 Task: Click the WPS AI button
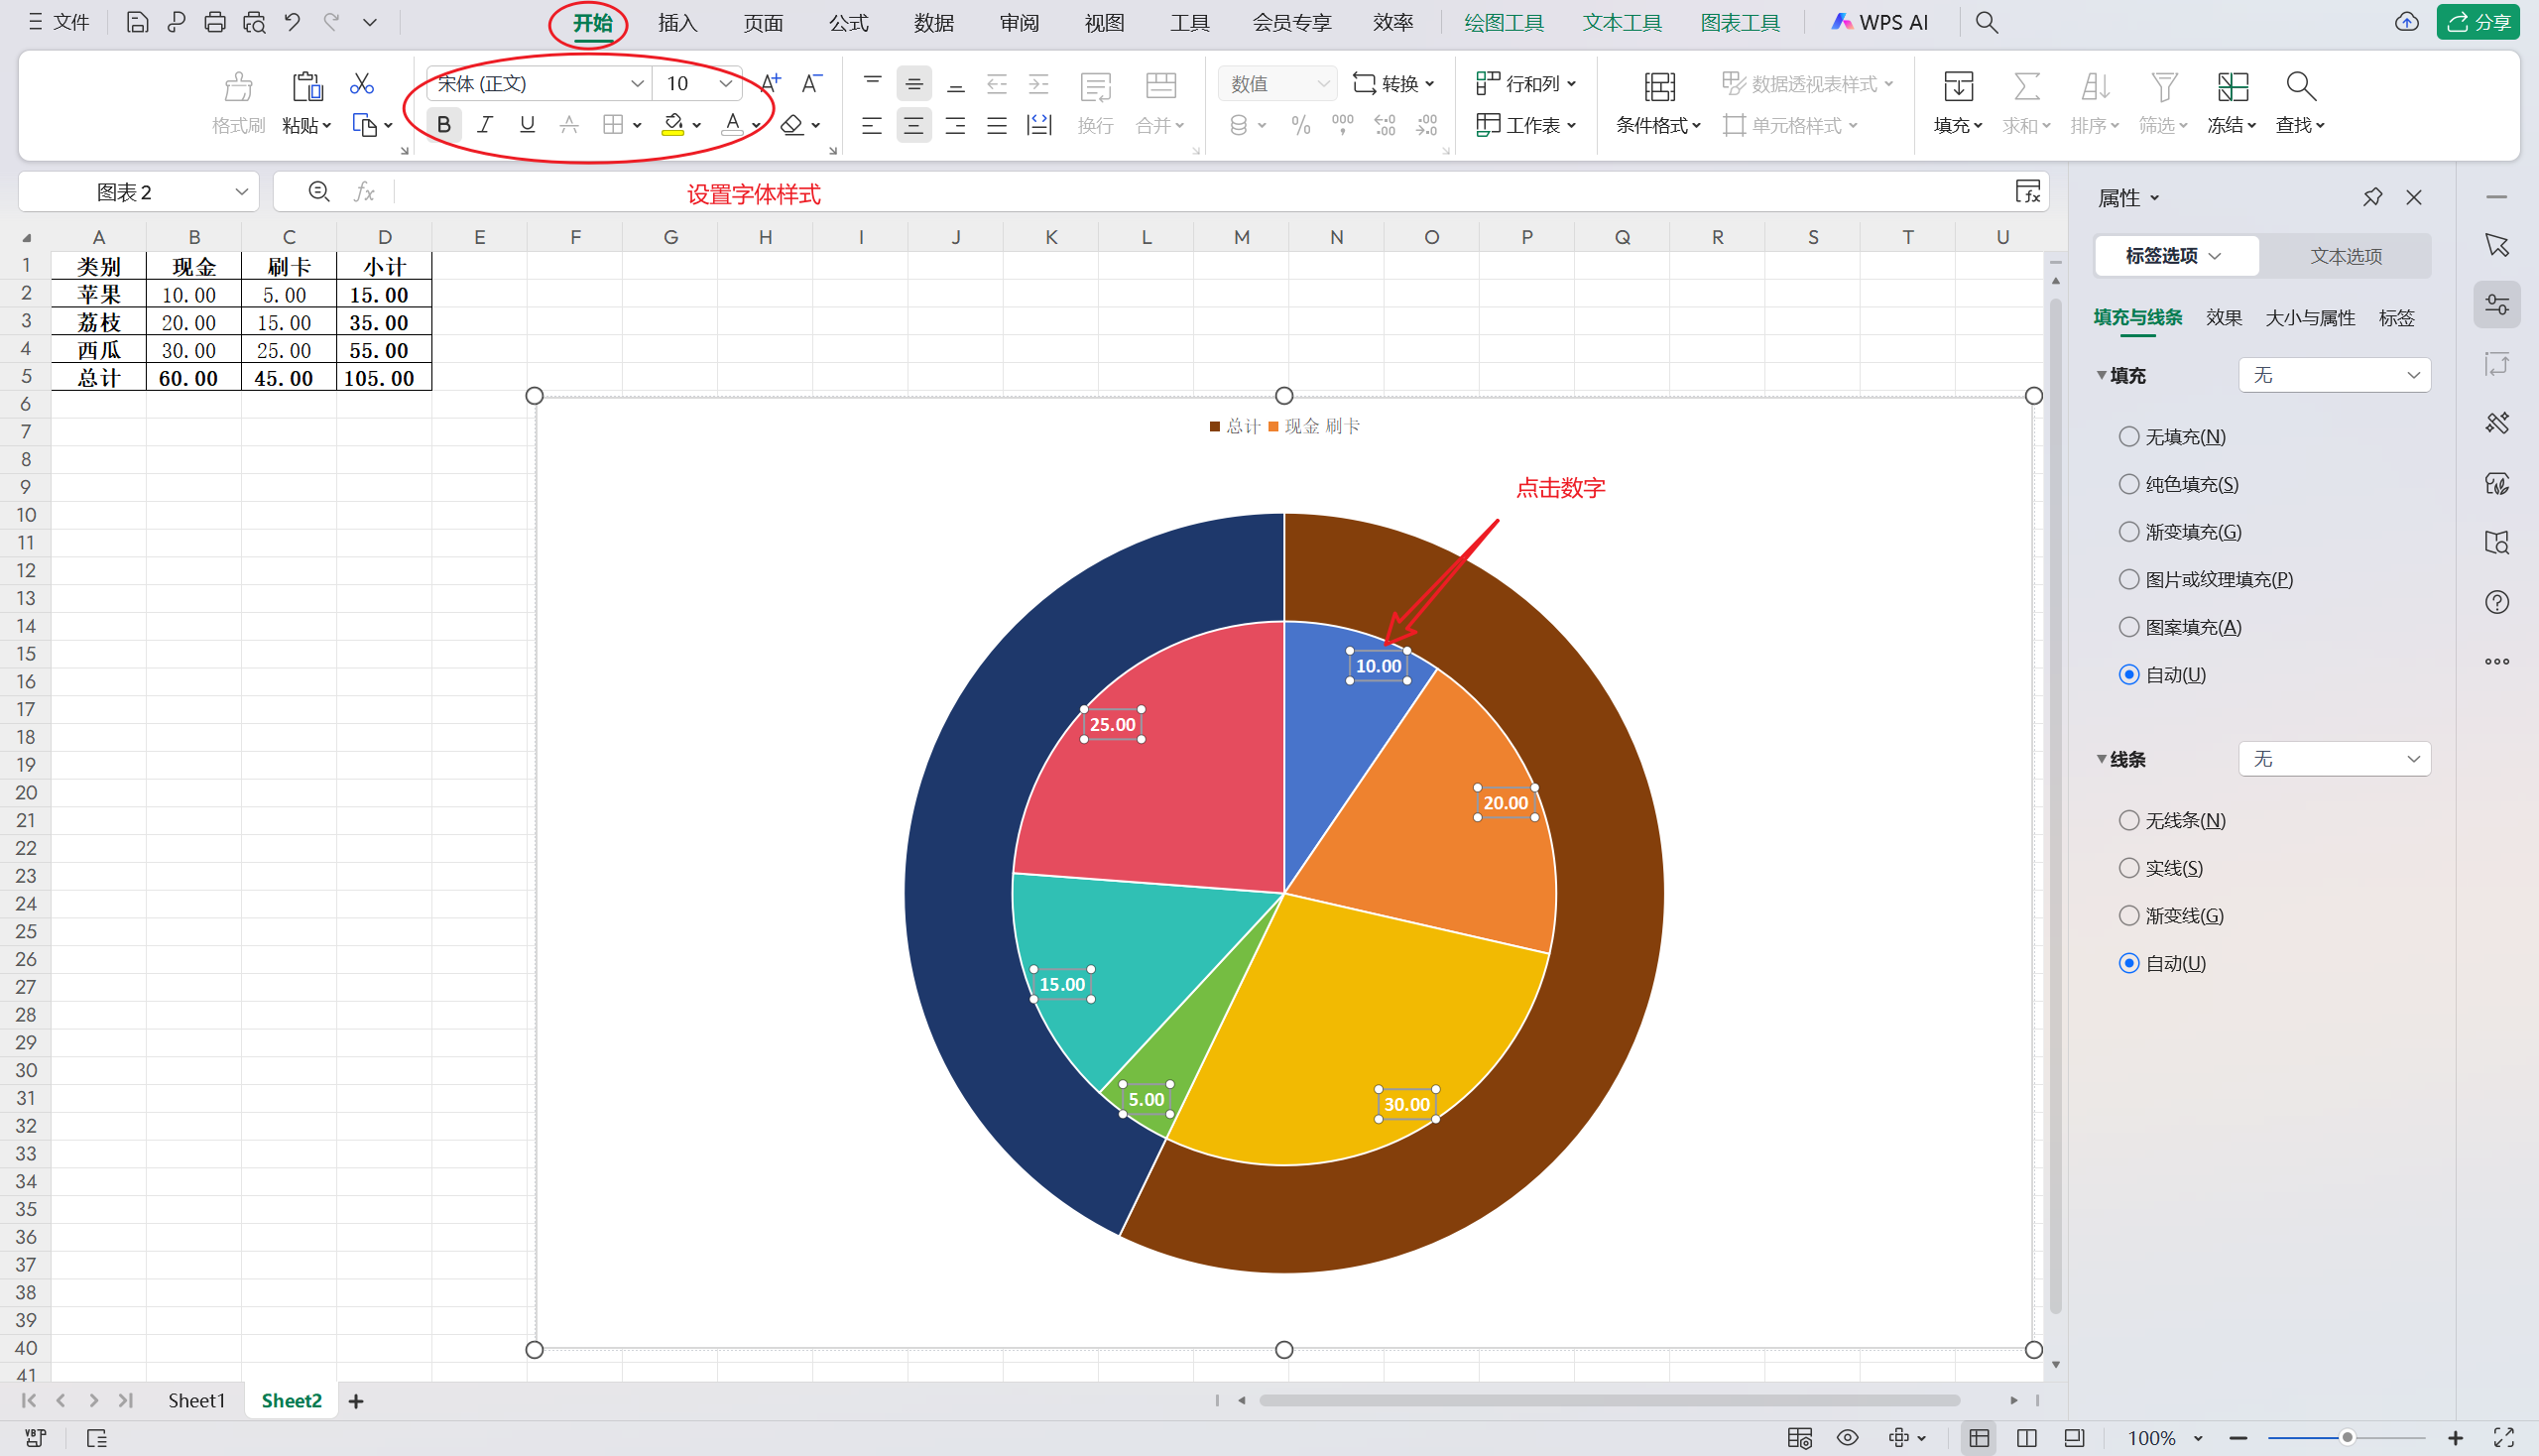1879,22
